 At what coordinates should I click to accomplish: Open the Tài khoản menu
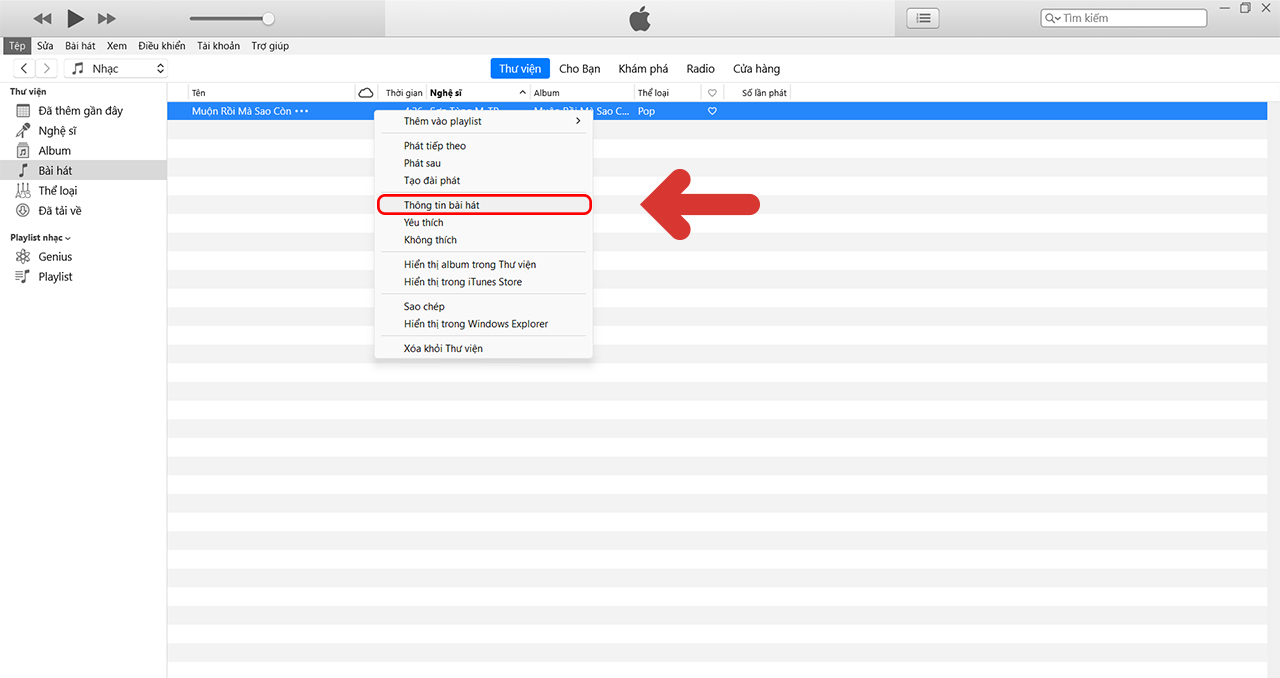[x=218, y=46]
